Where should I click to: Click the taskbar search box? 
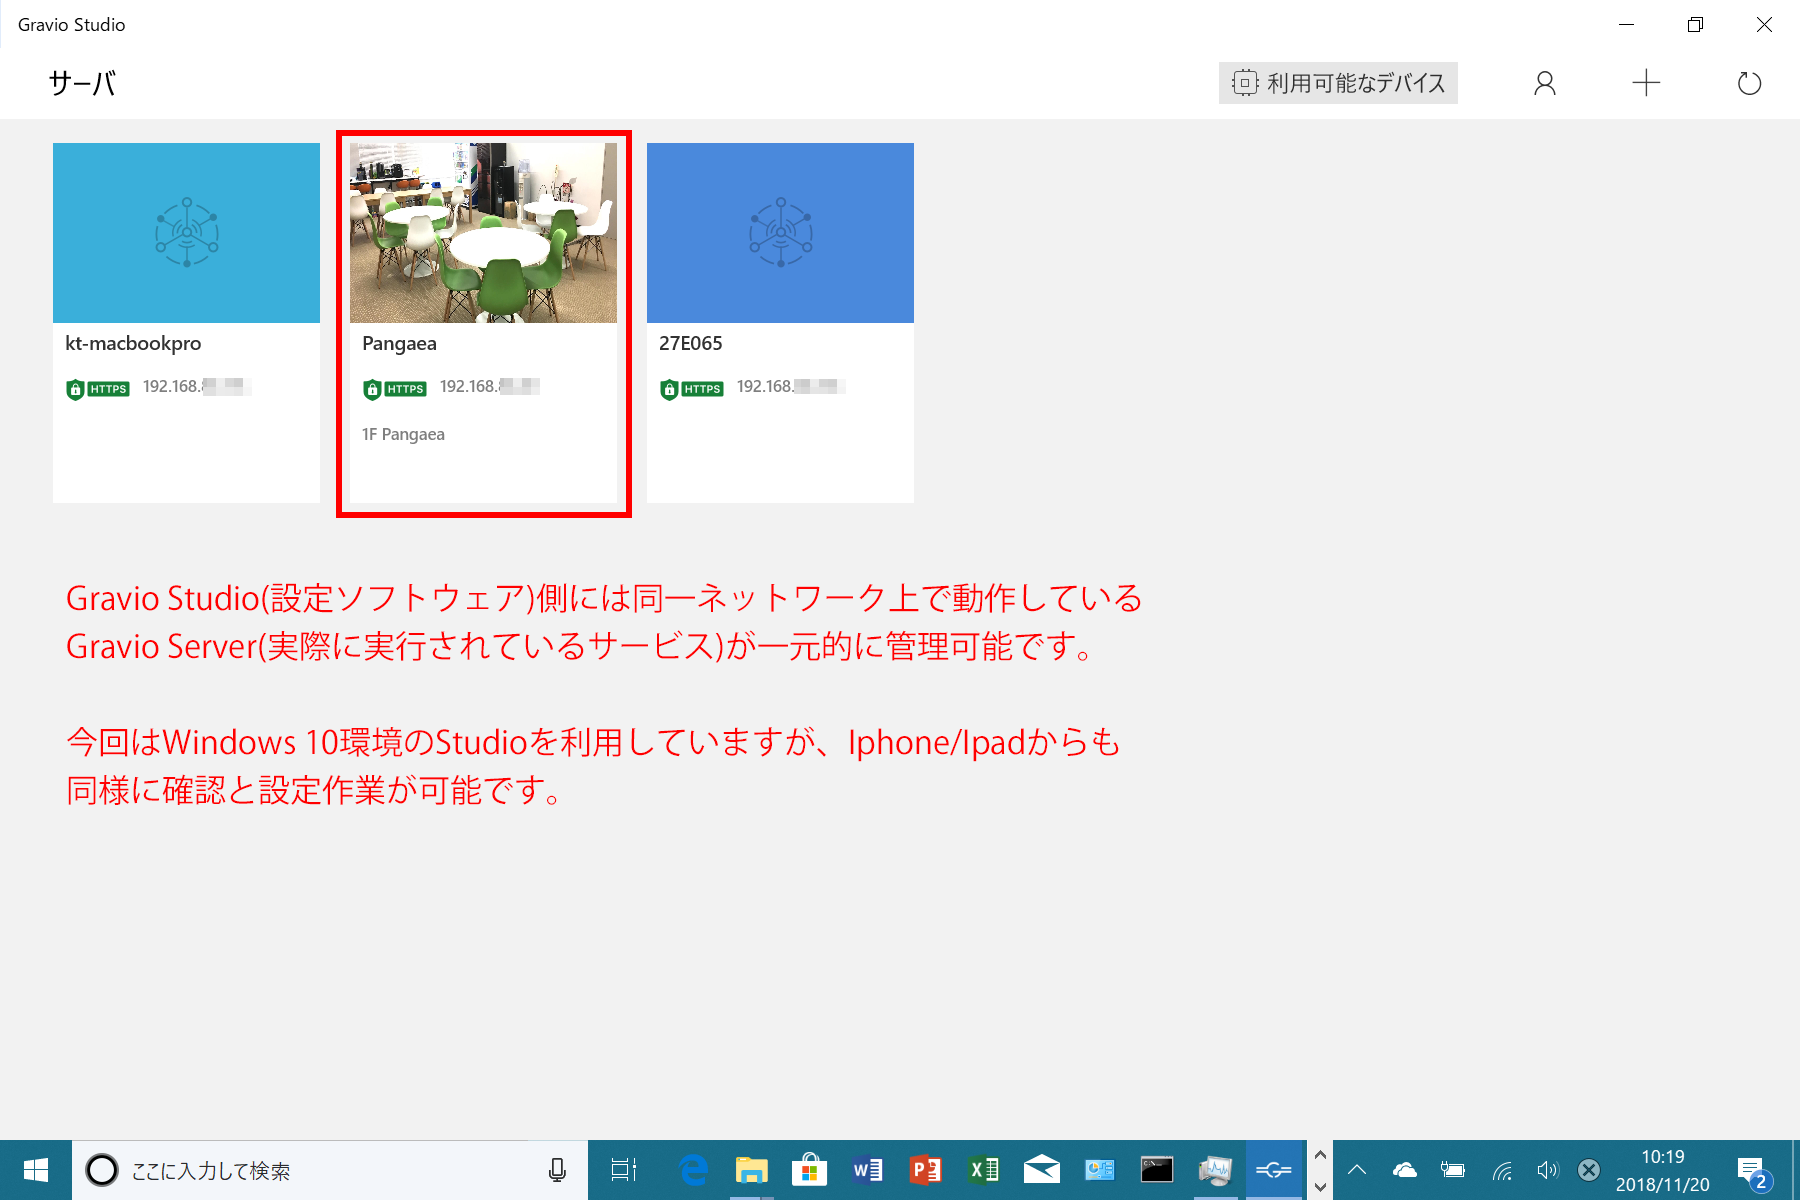tap(330, 1170)
